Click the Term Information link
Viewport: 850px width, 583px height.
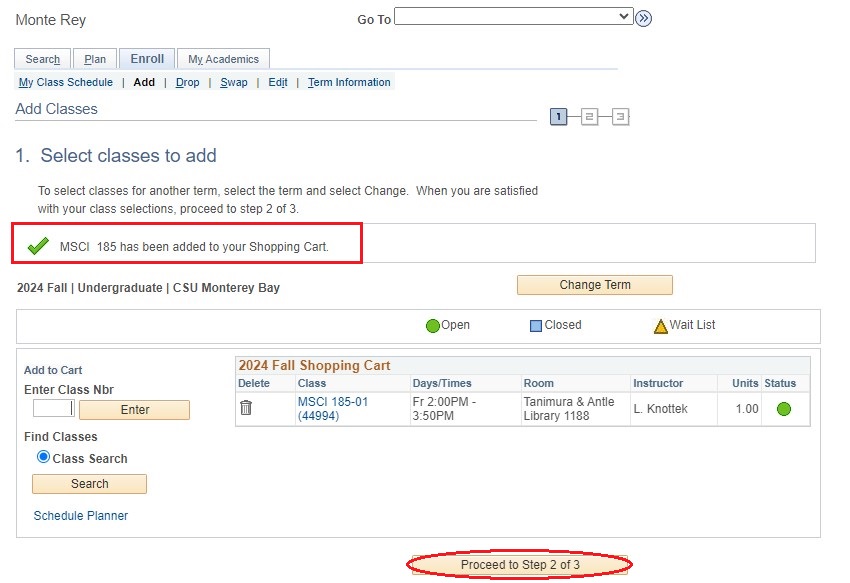[x=348, y=82]
